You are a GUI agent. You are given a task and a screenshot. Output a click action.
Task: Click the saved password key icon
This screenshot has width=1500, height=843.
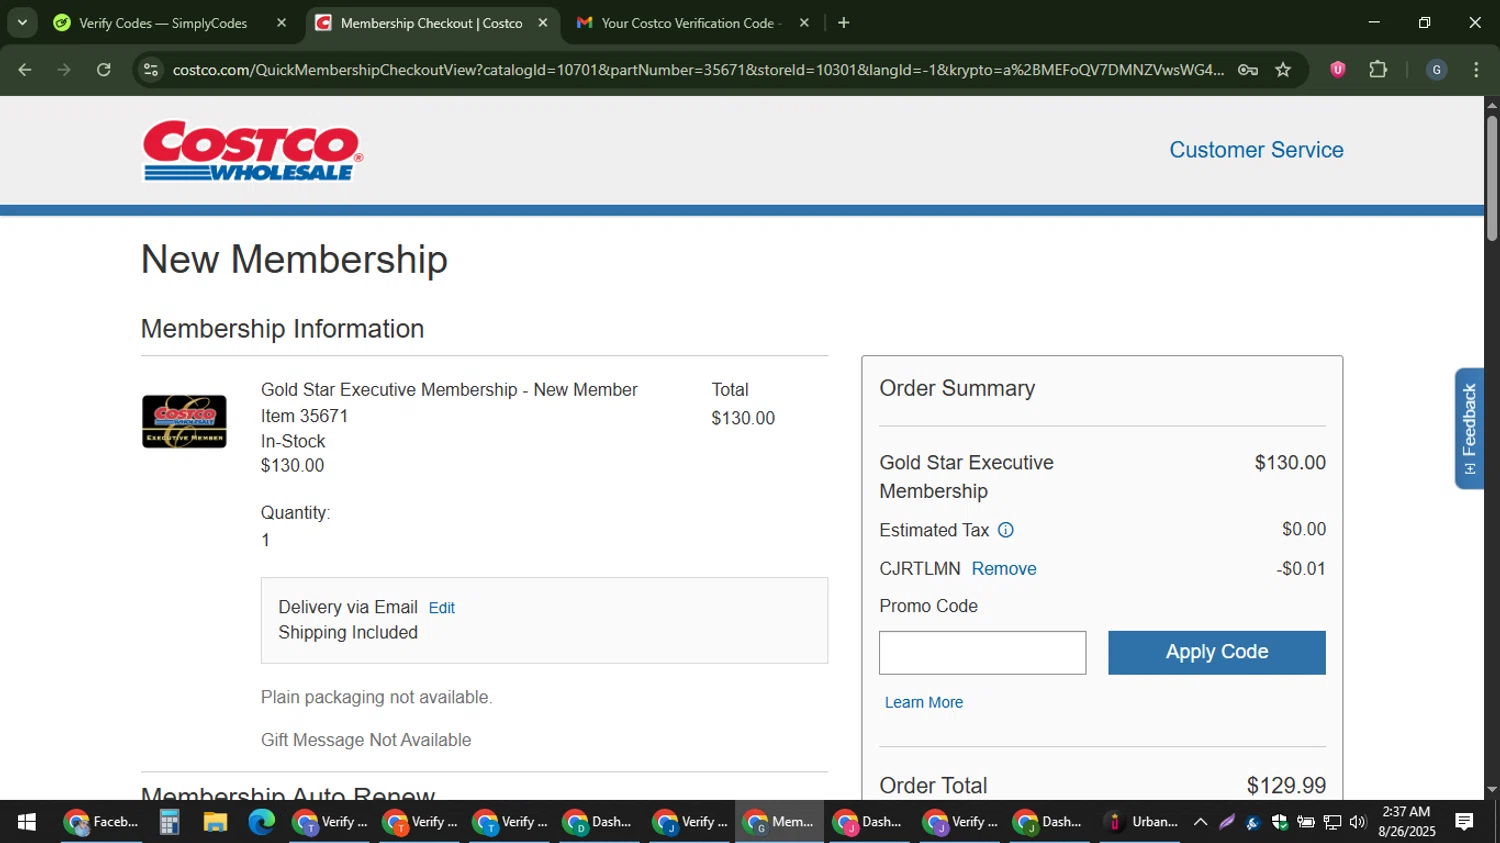[x=1247, y=70]
